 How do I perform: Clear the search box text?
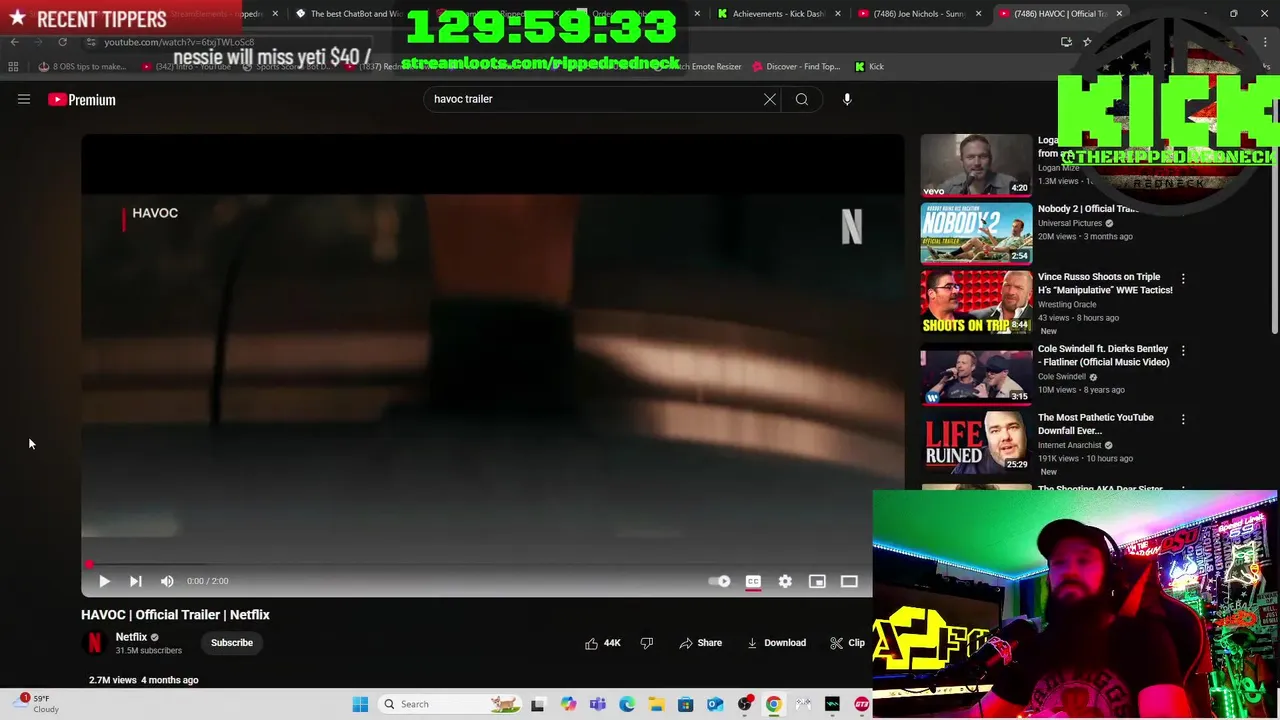(770, 99)
